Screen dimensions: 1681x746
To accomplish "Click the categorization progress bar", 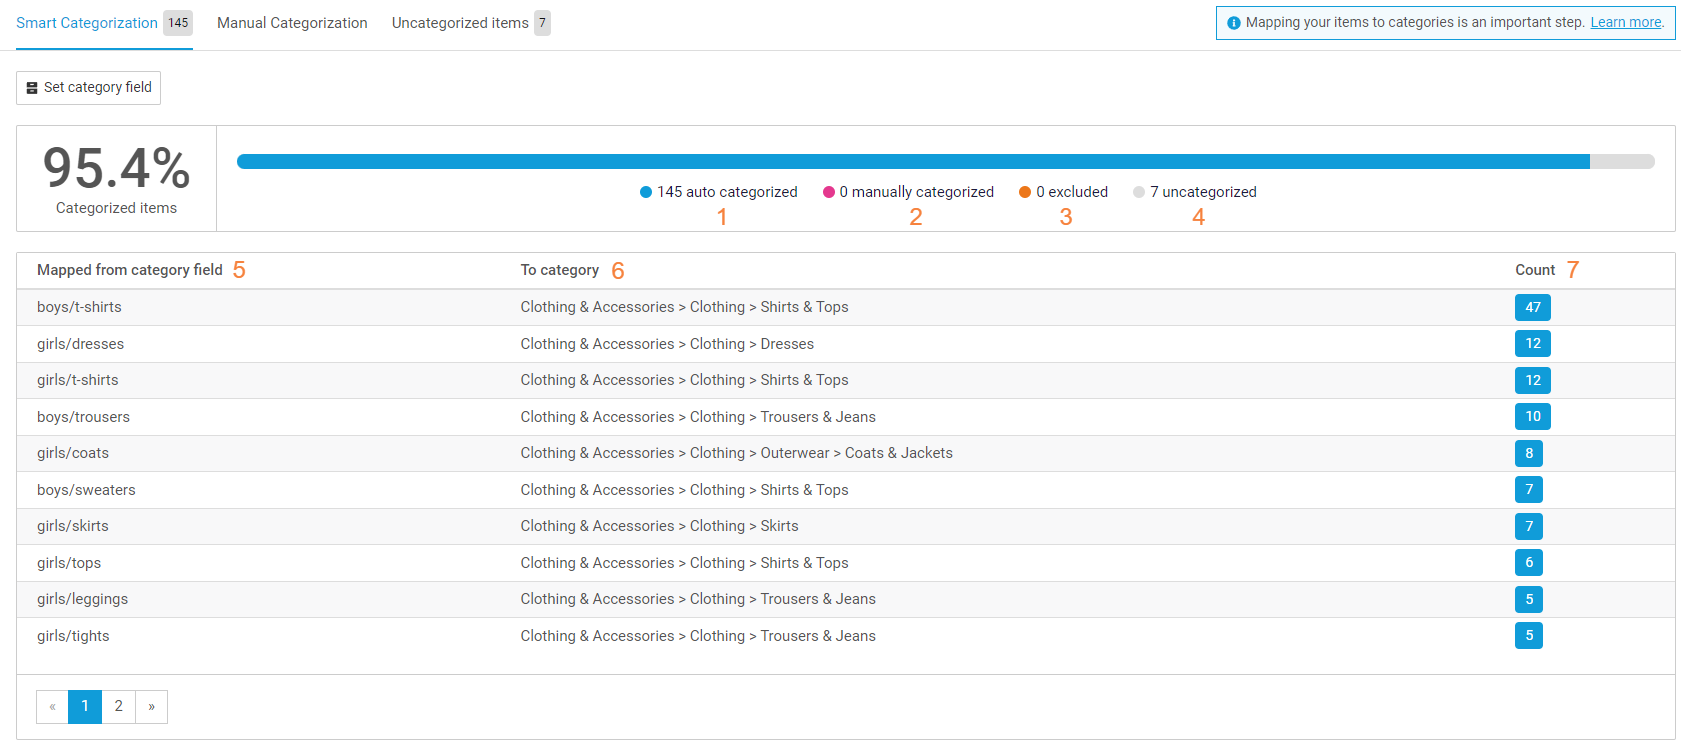I will (946, 161).
